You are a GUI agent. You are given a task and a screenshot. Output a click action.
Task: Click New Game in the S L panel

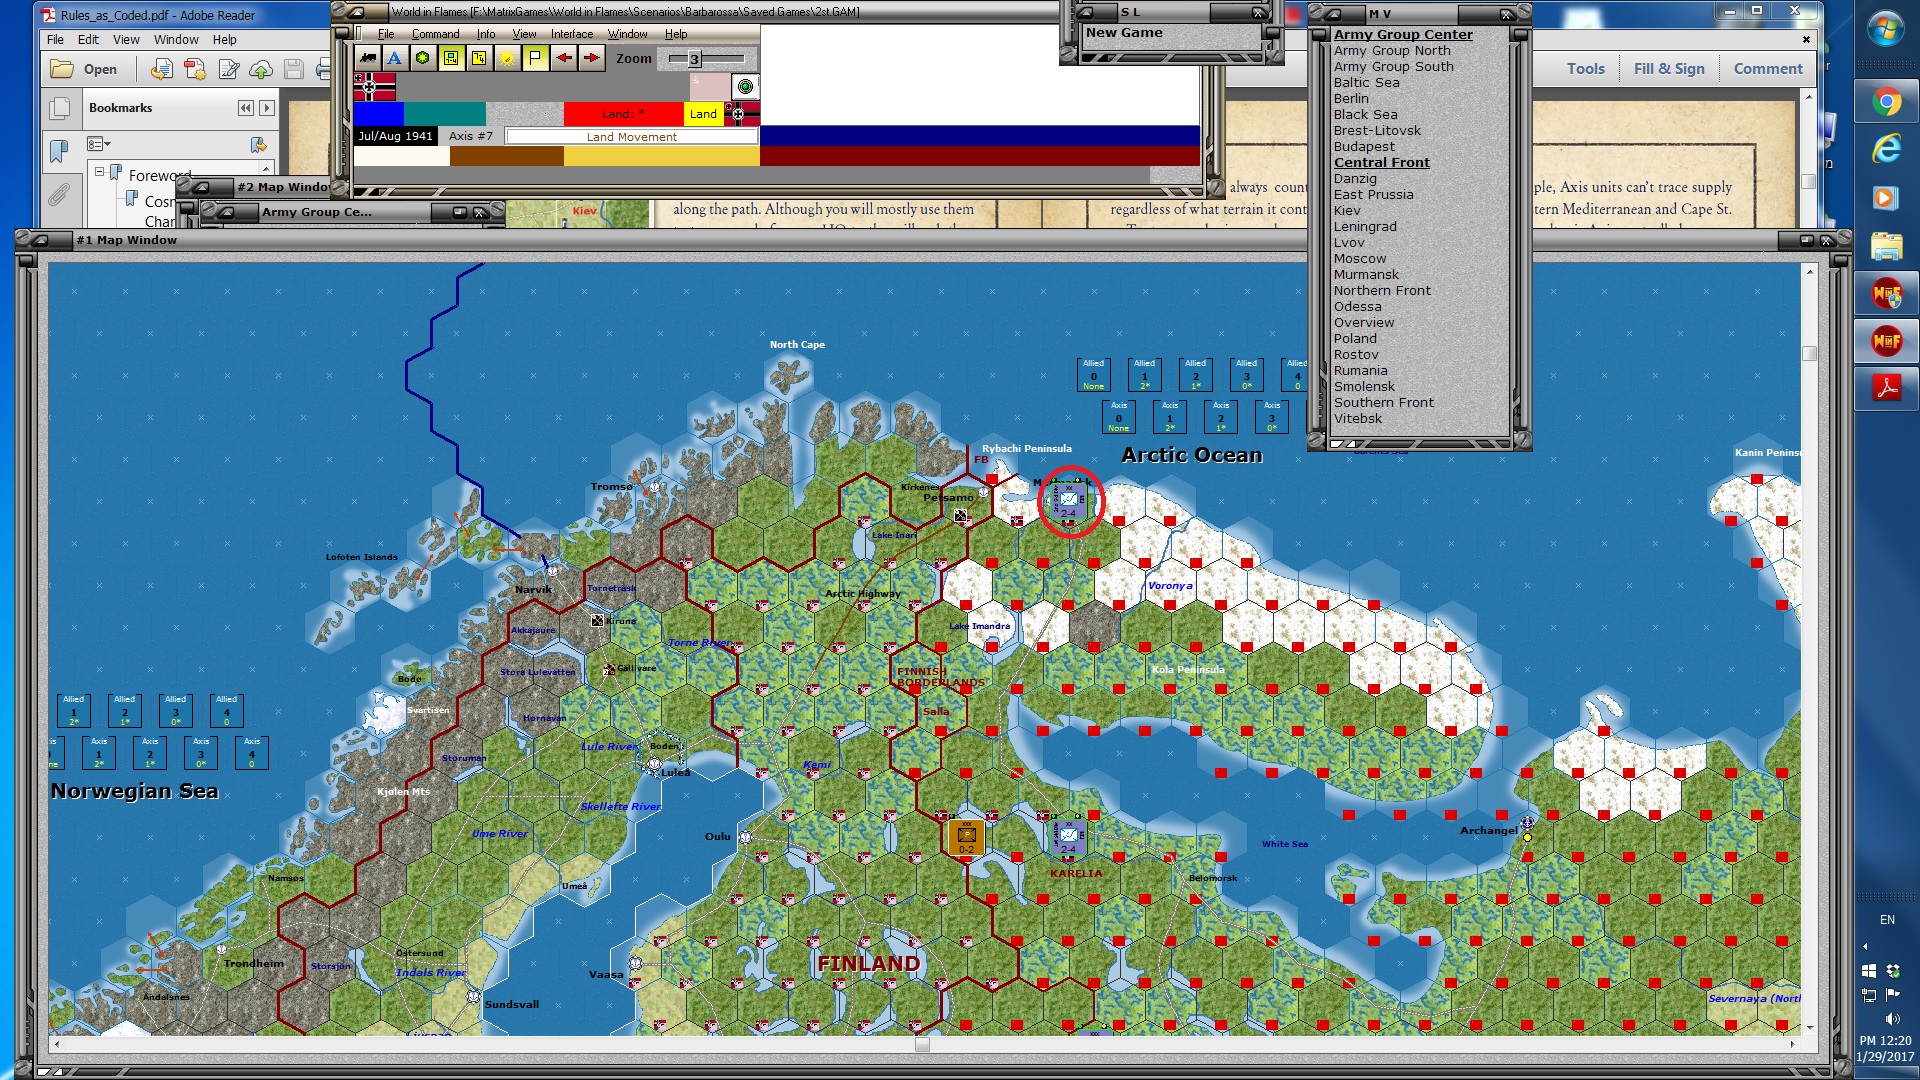[x=1124, y=32]
